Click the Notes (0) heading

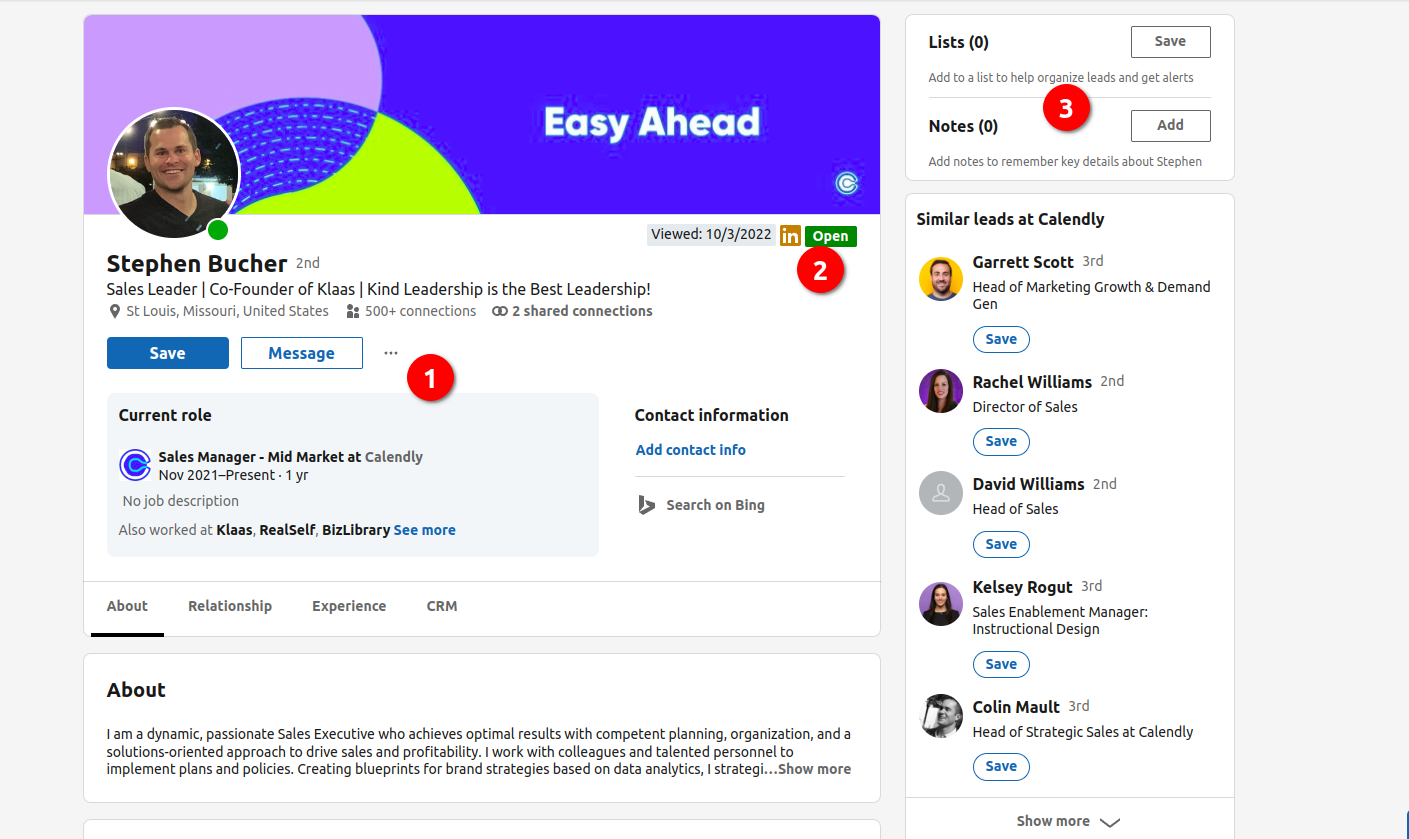click(x=963, y=126)
